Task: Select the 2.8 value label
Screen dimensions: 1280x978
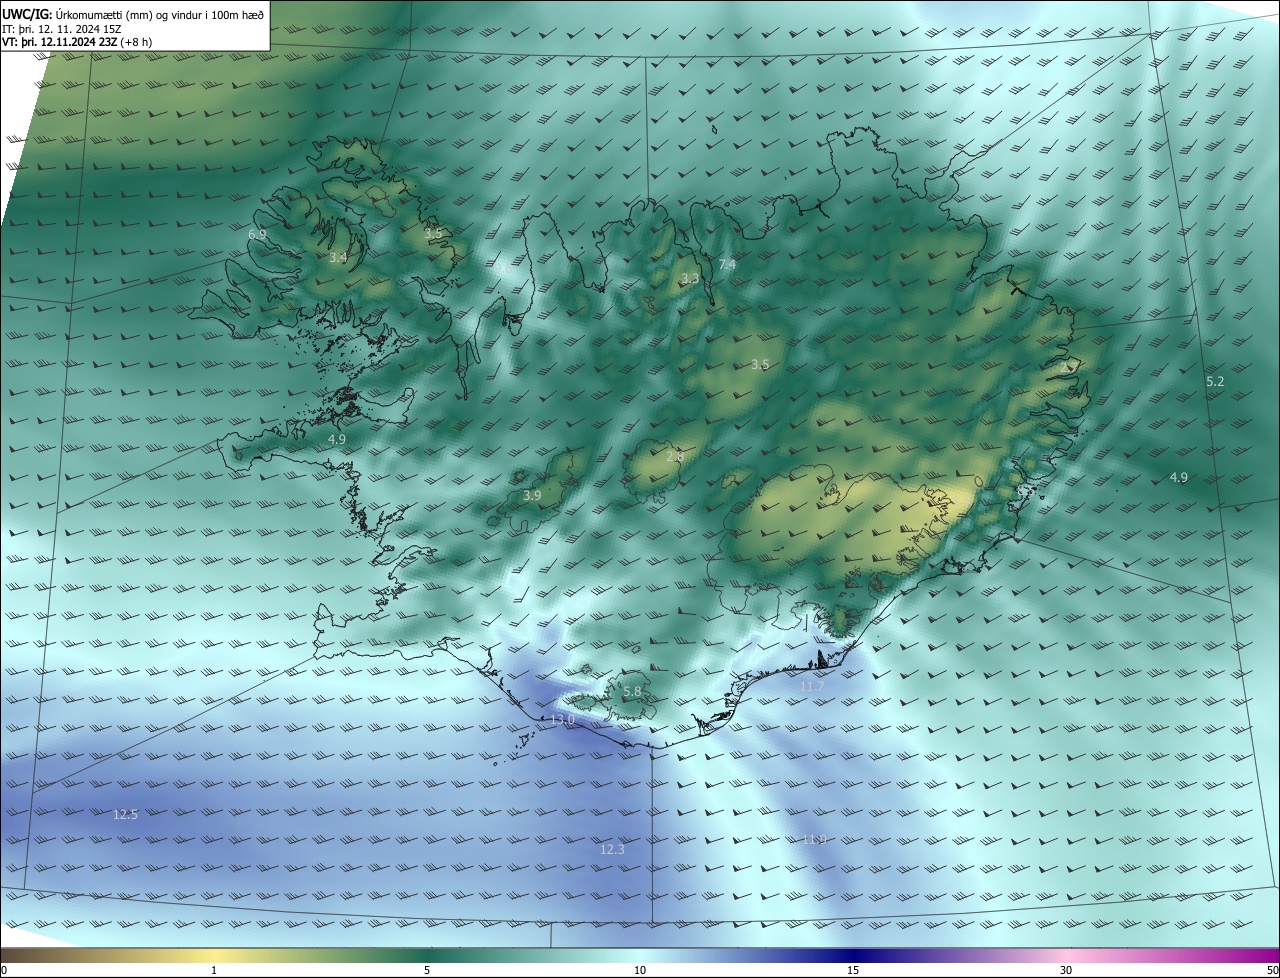Action: point(675,458)
